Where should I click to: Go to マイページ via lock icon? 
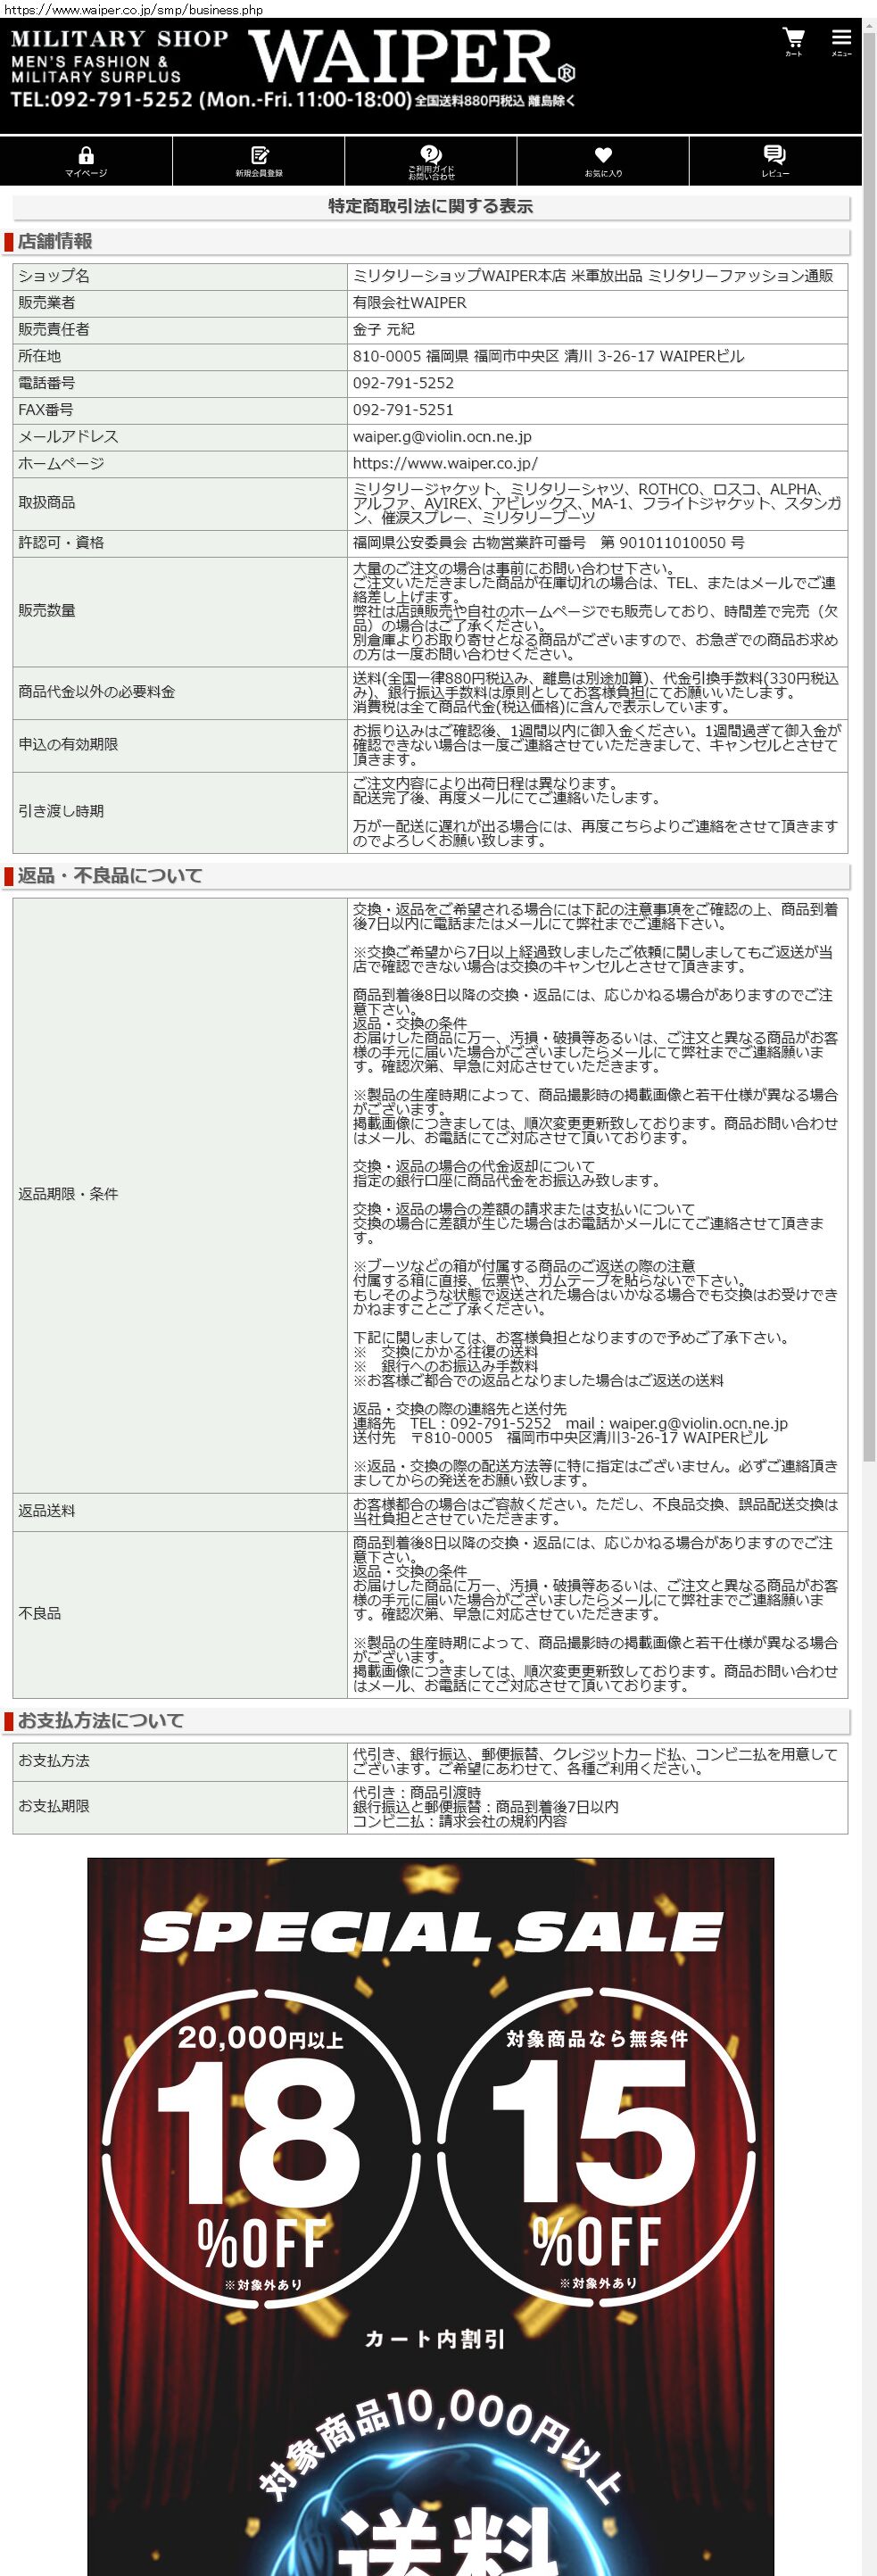86,161
